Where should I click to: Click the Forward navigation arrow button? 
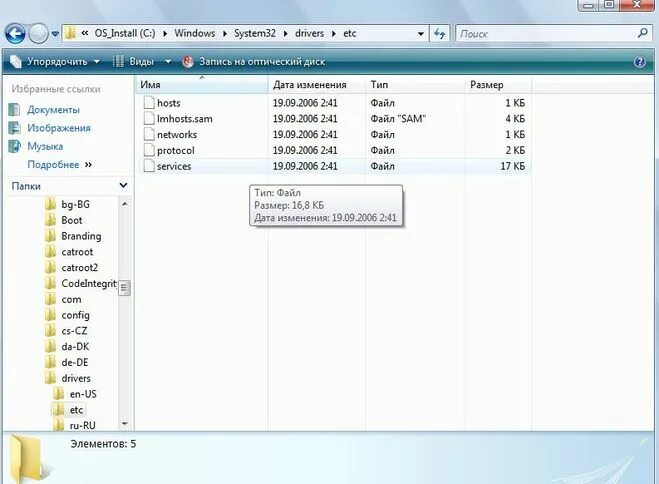(x=38, y=34)
